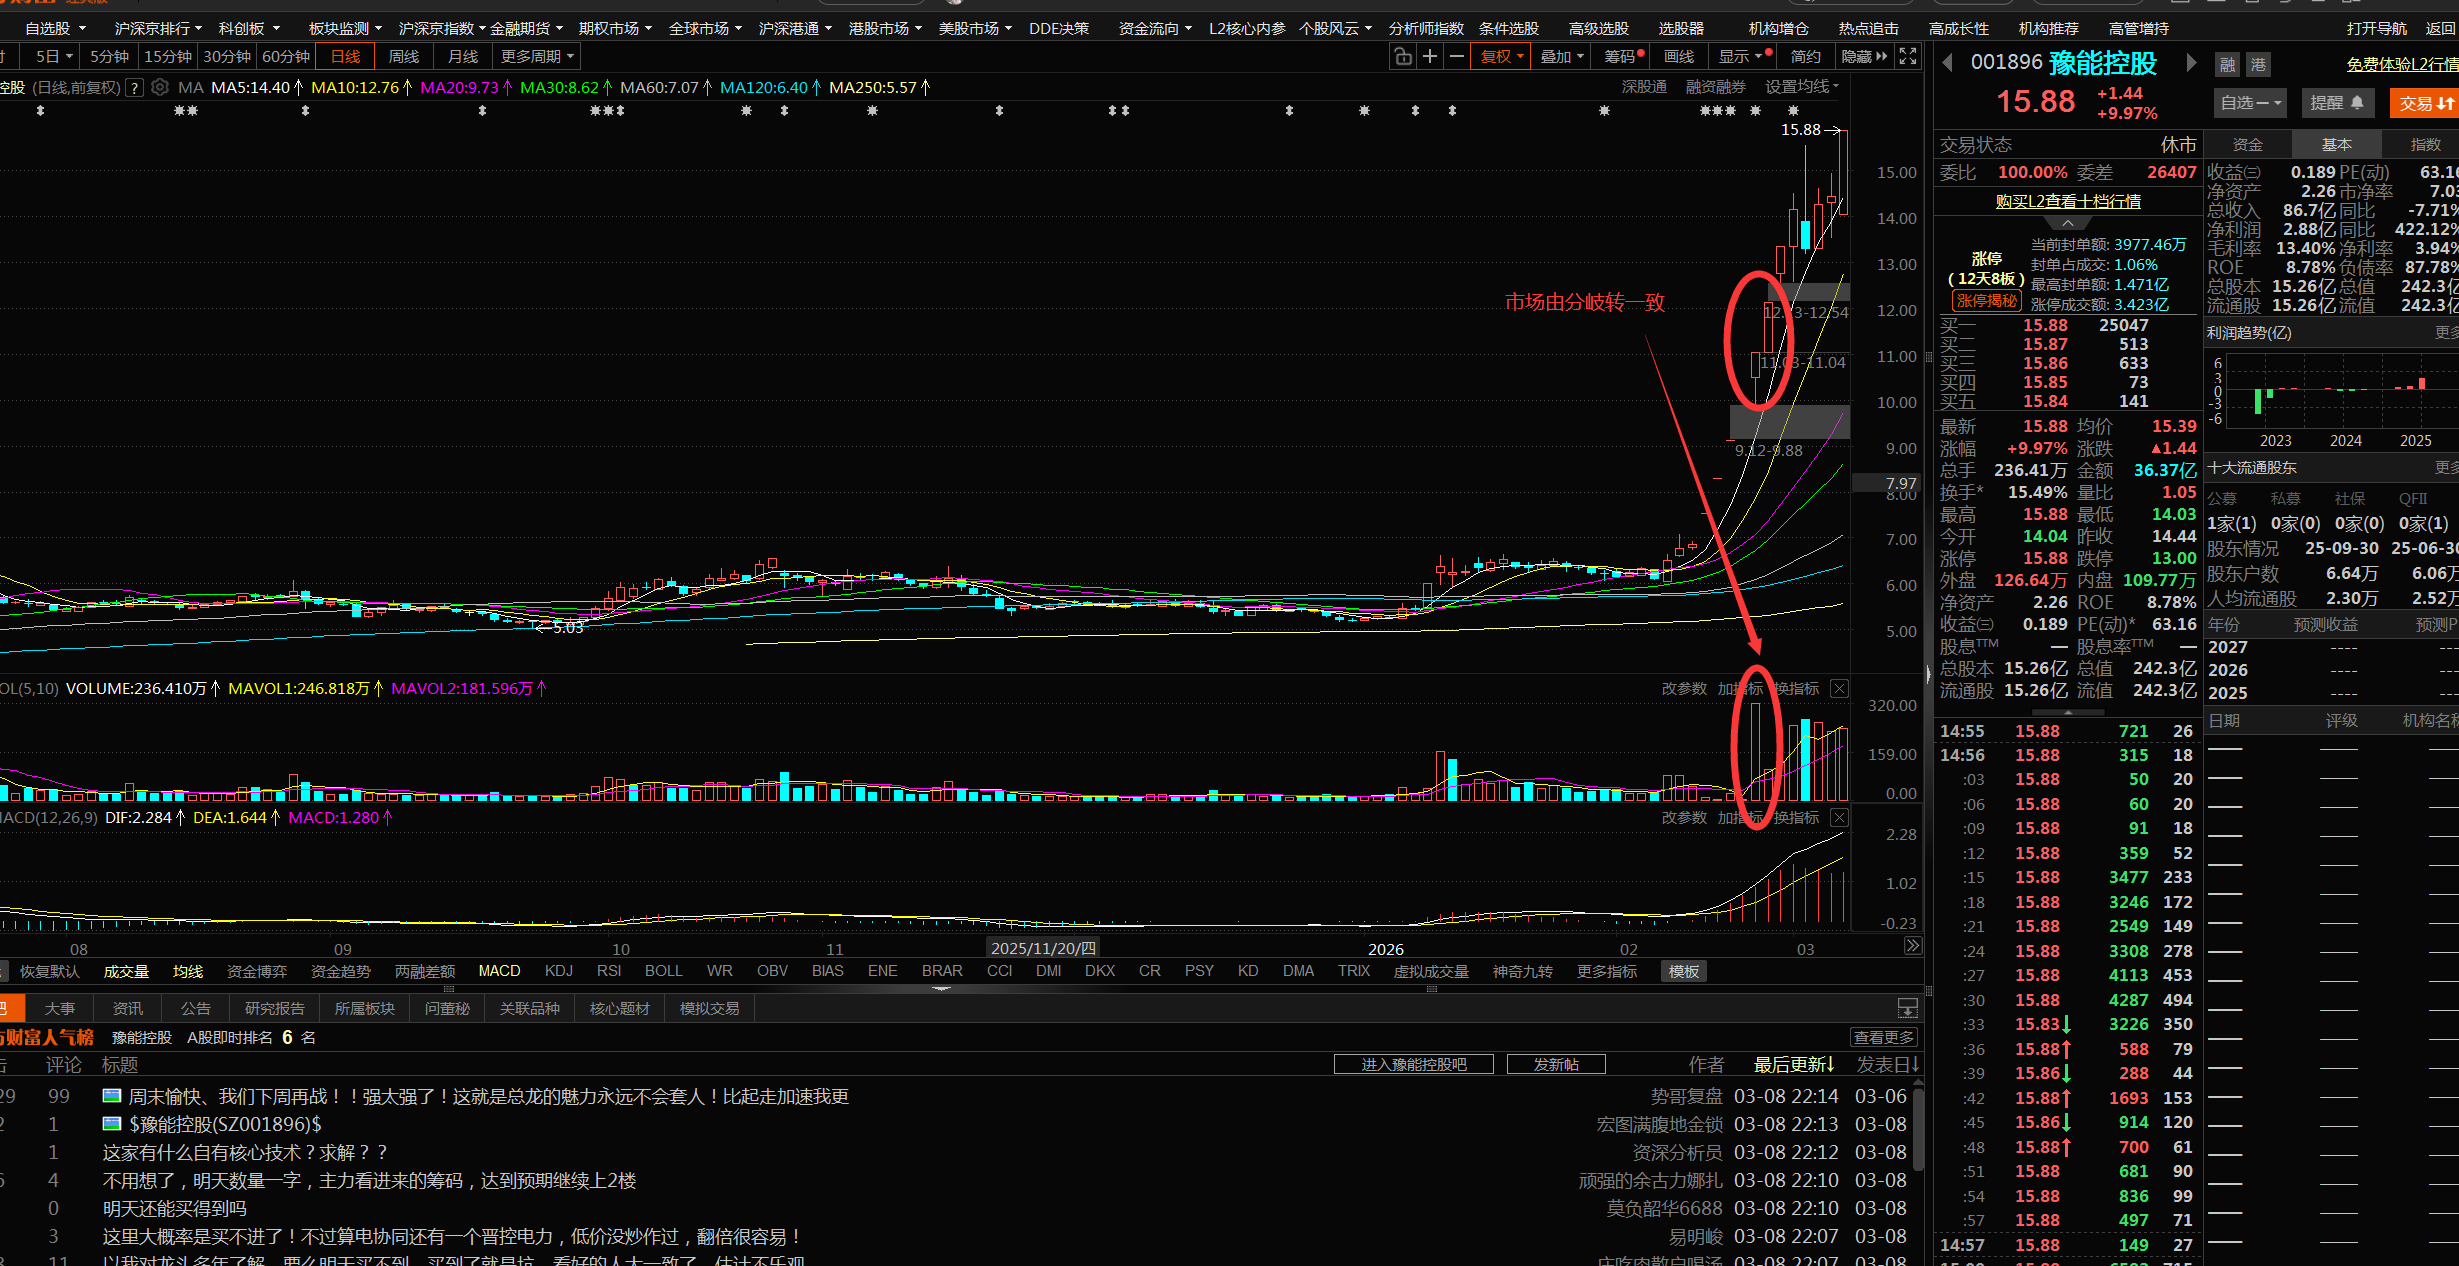2459x1266 pixels.
Task: Click the 2025/11/20 date marker on timeline
Action: click(1043, 948)
